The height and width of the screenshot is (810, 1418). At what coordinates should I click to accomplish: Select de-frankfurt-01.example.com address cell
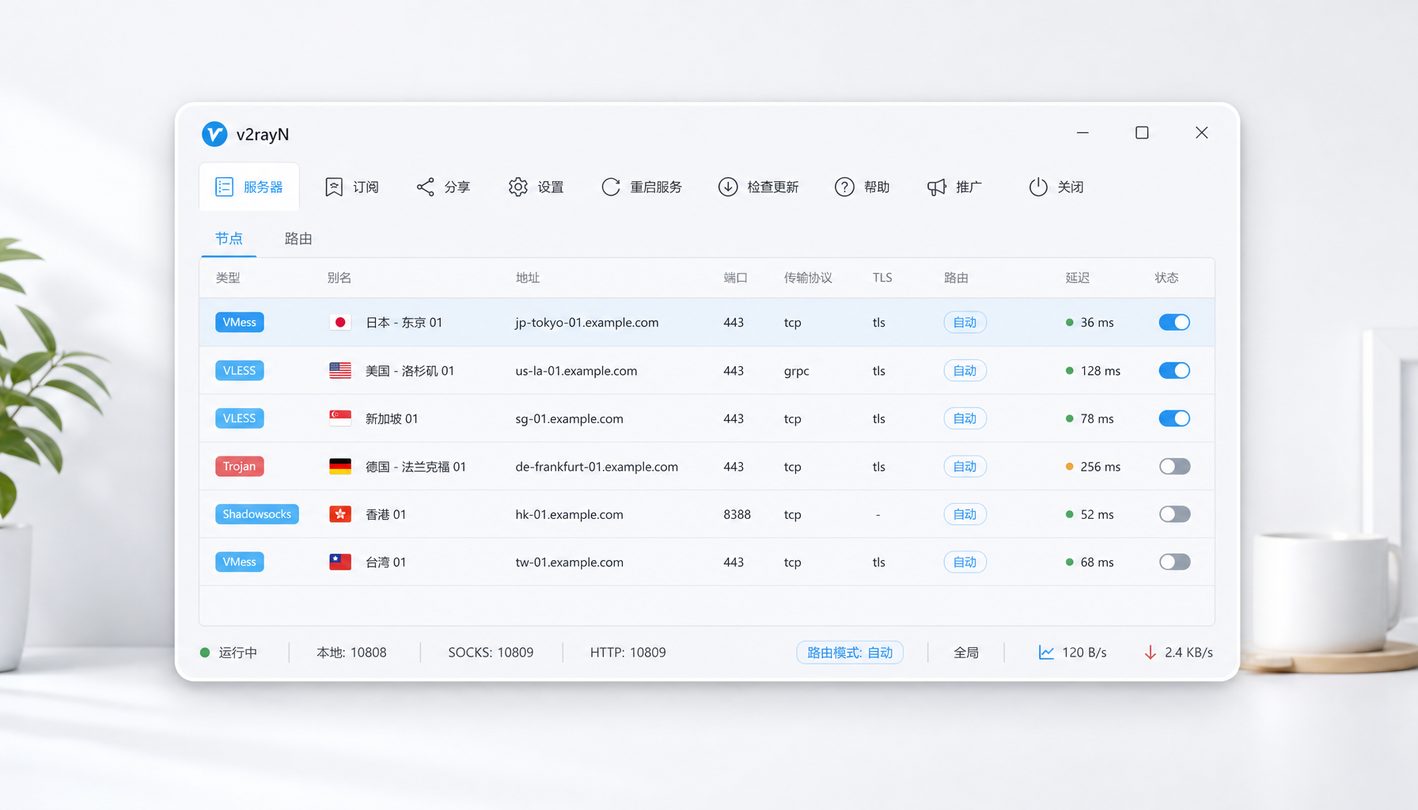[x=597, y=466]
